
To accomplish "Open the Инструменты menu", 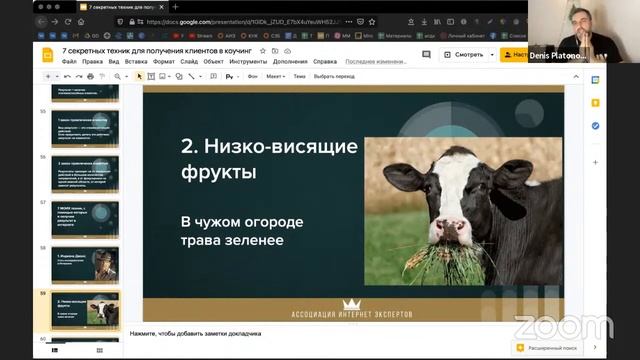I will 248,62.
